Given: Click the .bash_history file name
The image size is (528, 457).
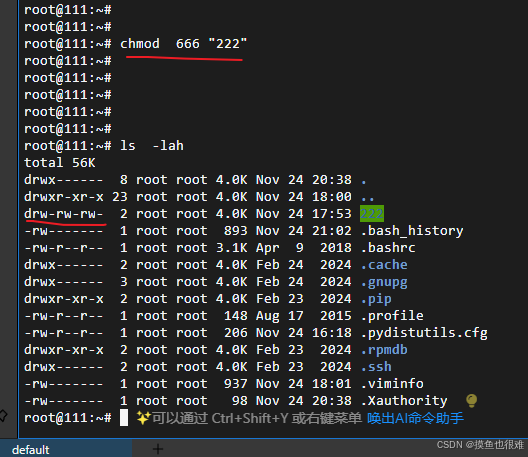Looking at the screenshot, I should click(x=412, y=231).
